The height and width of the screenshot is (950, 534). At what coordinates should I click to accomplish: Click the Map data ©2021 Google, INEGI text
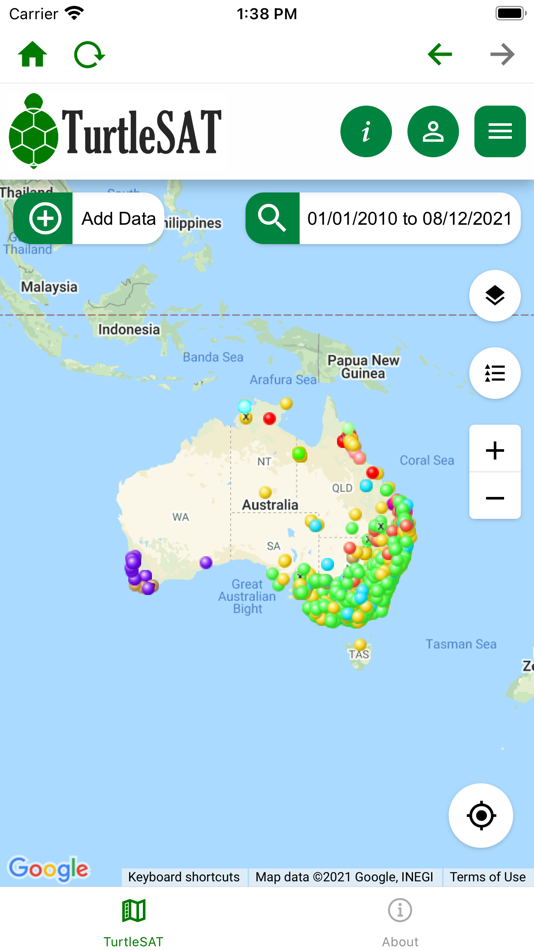point(345,877)
